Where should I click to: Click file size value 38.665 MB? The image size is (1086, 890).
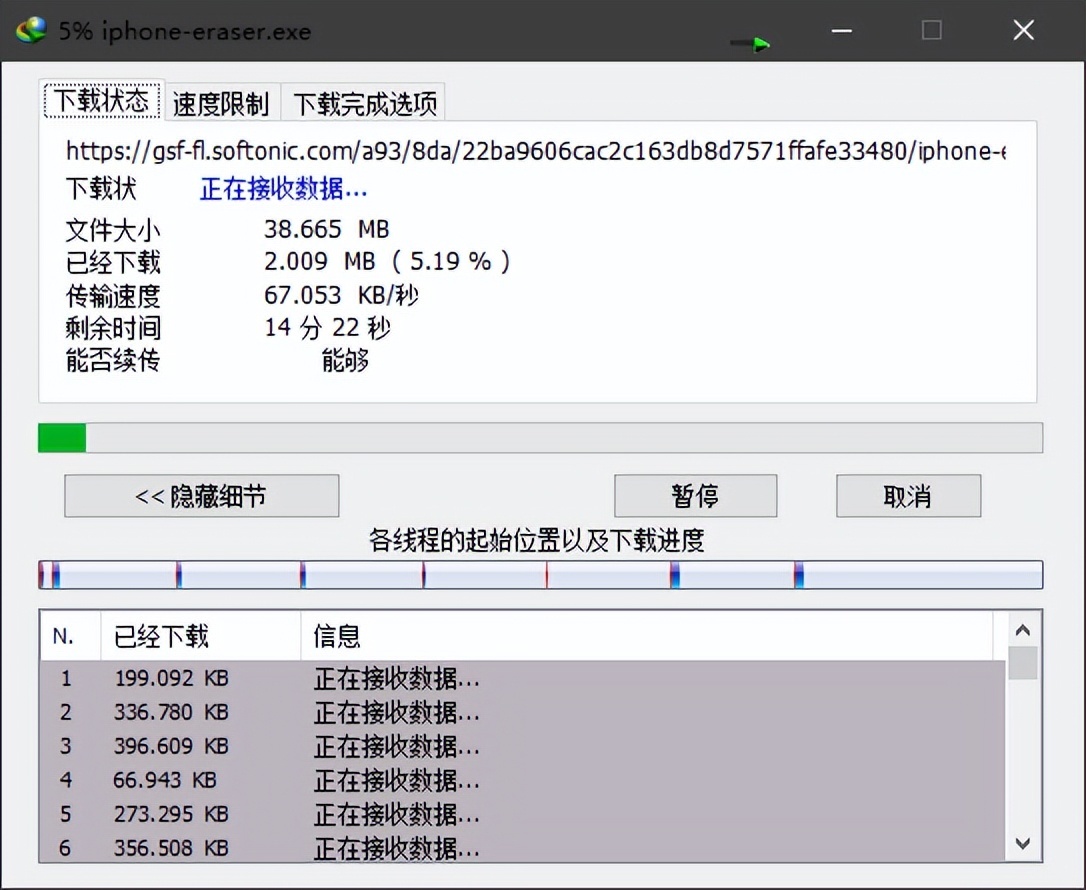pos(326,229)
